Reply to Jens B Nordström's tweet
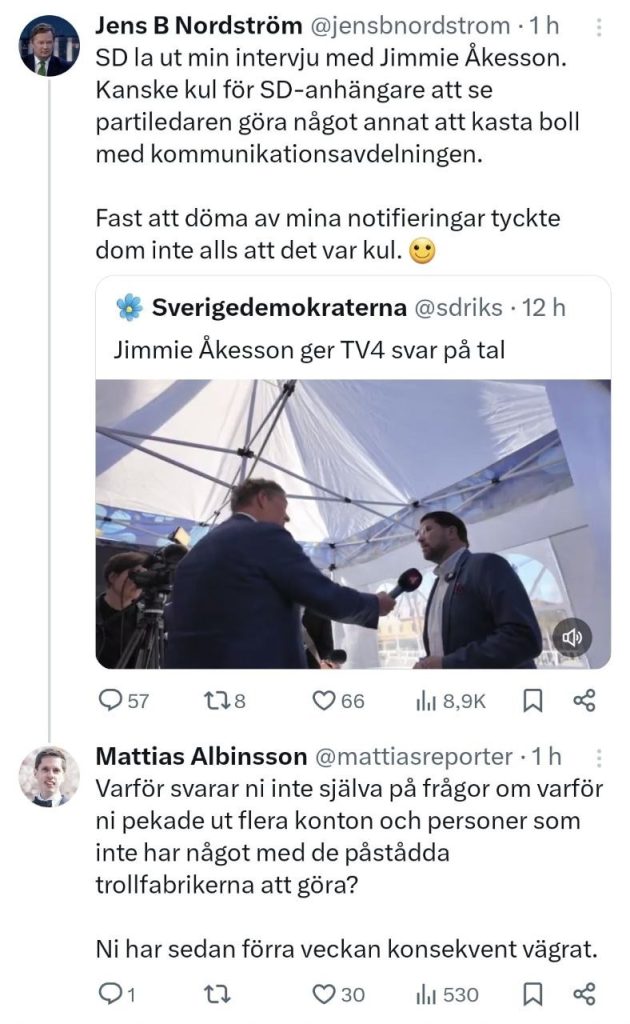630x1024 pixels. (x=109, y=701)
